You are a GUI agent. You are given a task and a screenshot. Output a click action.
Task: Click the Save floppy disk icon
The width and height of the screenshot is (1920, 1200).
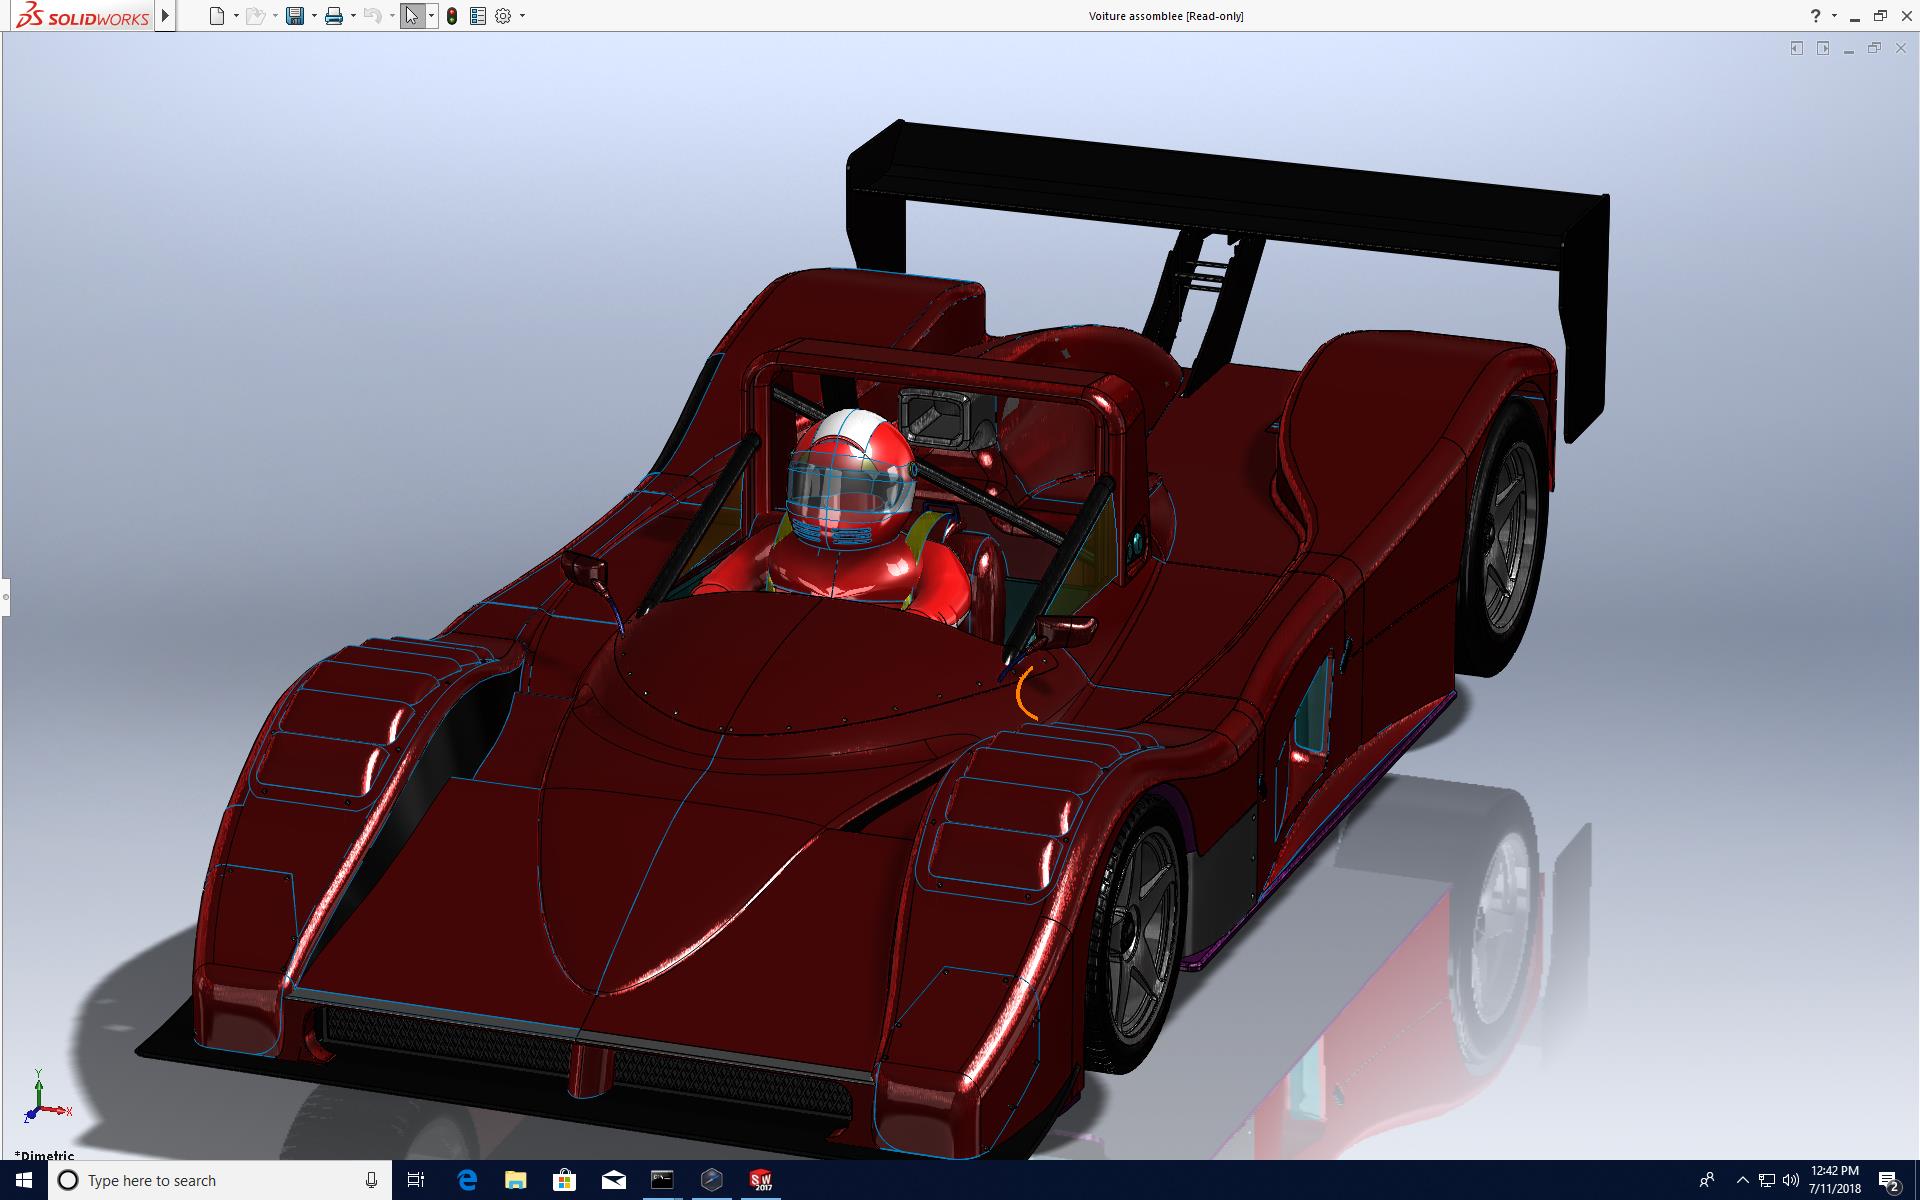(294, 16)
